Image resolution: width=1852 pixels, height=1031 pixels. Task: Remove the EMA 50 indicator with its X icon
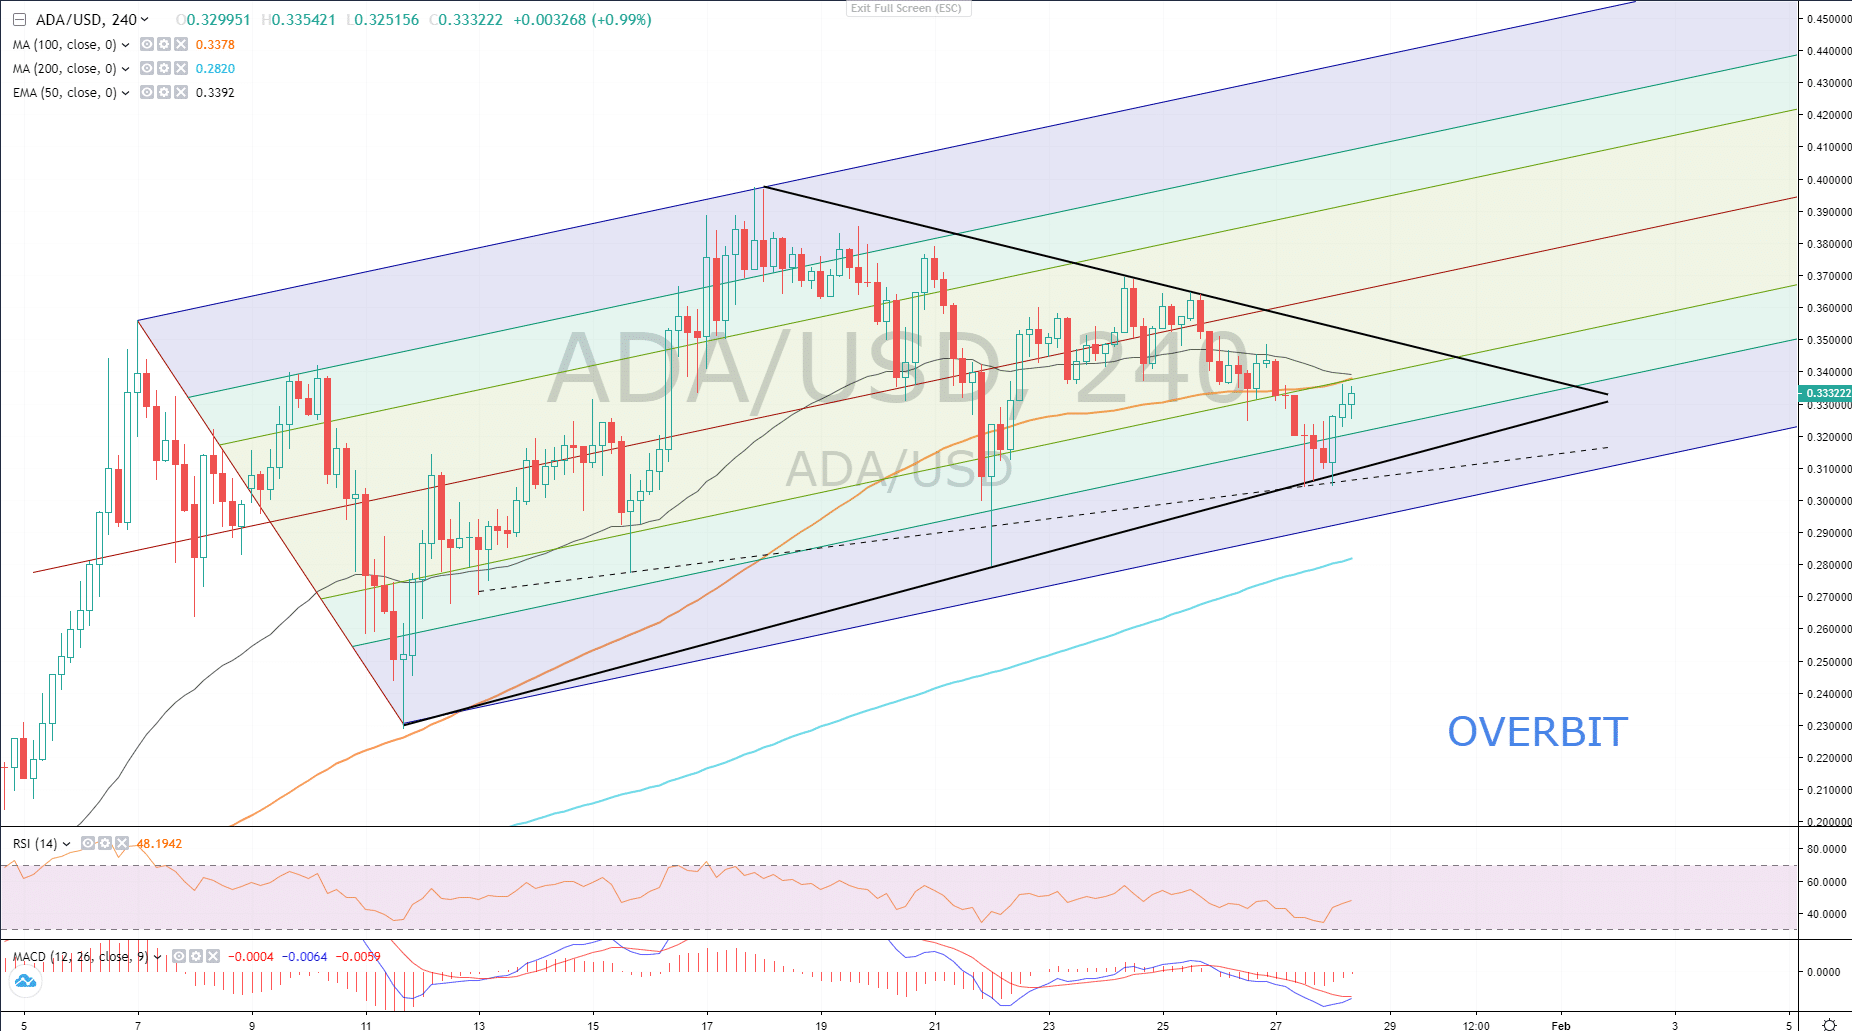tap(181, 92)
